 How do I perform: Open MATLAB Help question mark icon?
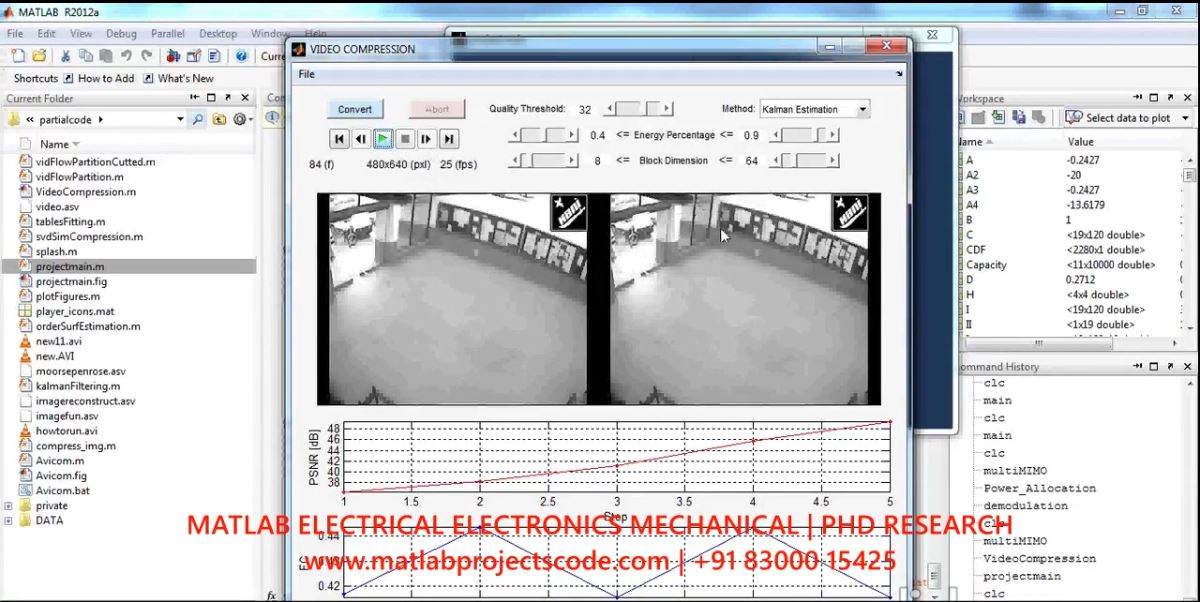coord(242,56)
